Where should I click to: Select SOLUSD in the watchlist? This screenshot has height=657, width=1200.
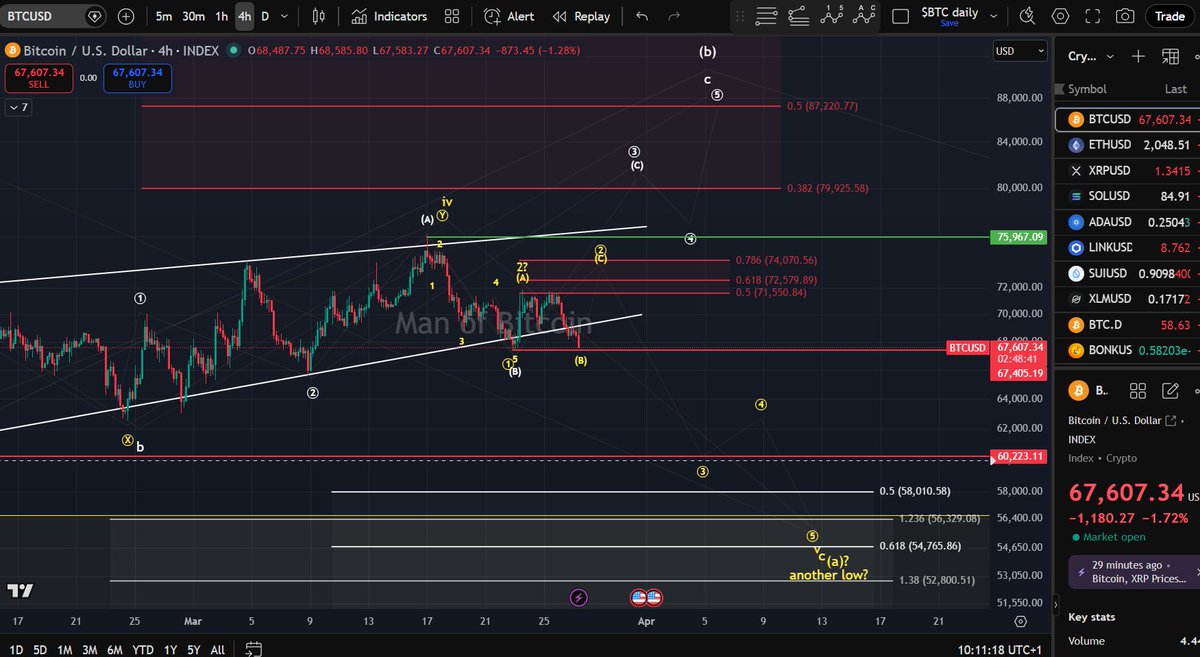[x=1127, y=196]
